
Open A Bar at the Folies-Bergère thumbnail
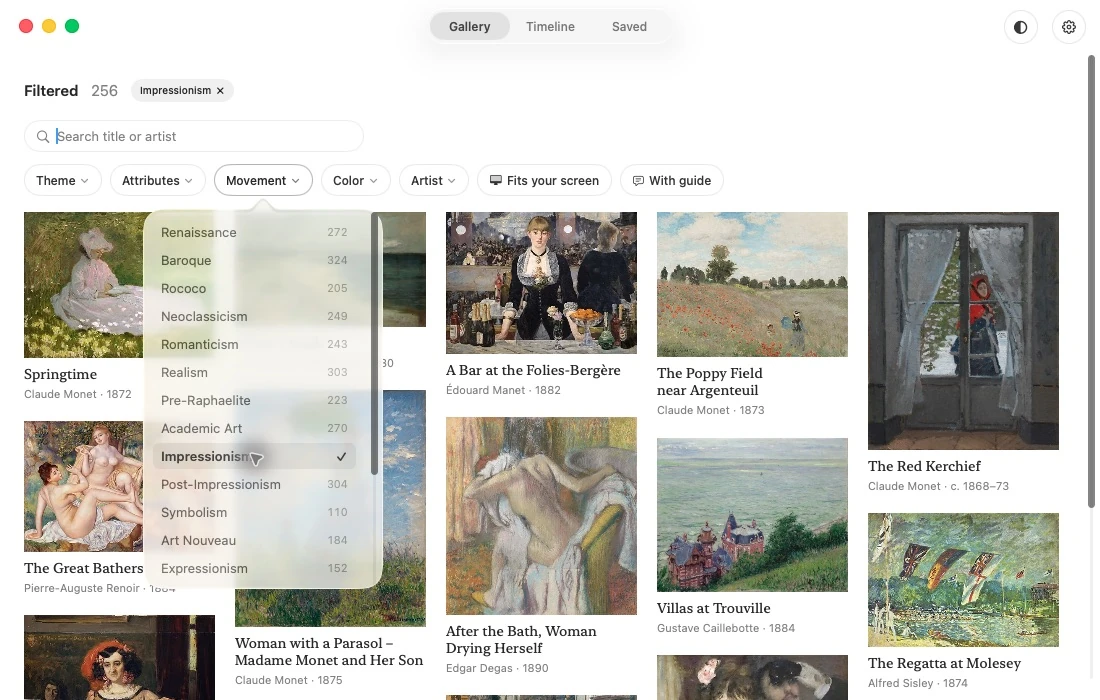pyautogui.click(x=541, y=283)
